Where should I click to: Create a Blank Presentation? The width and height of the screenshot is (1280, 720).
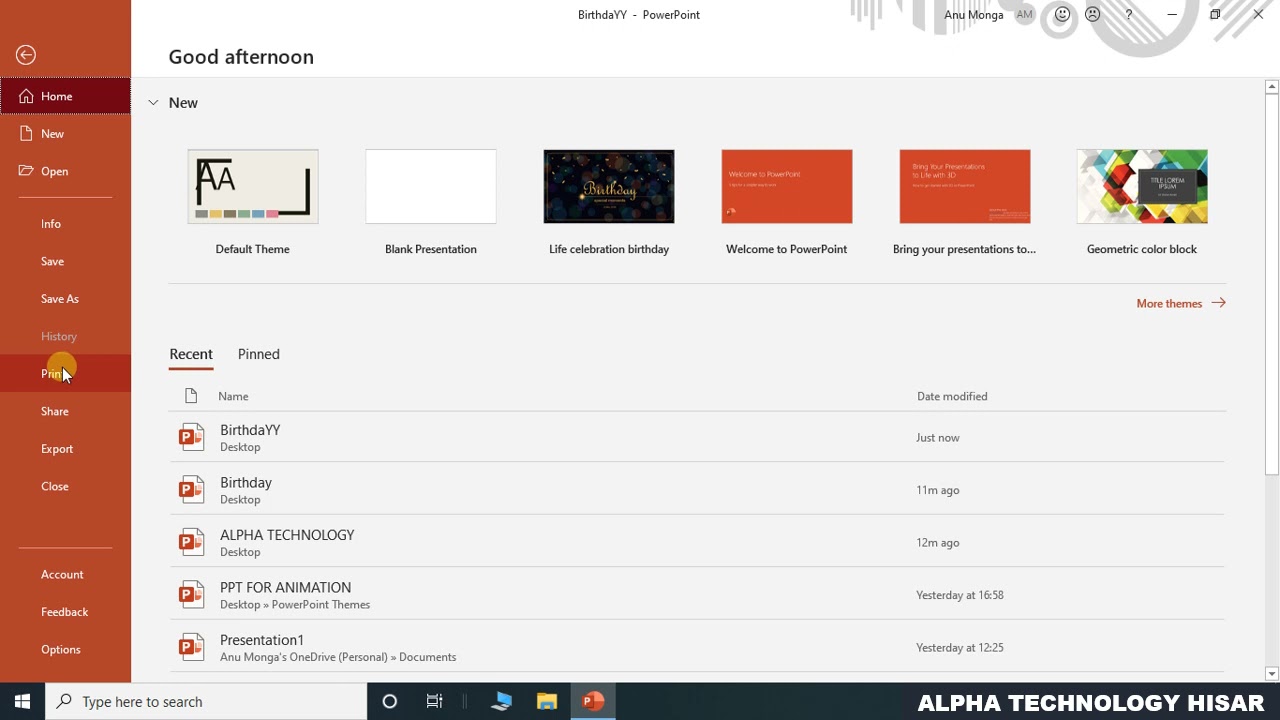pyautogui.click(x=431, y=187)
